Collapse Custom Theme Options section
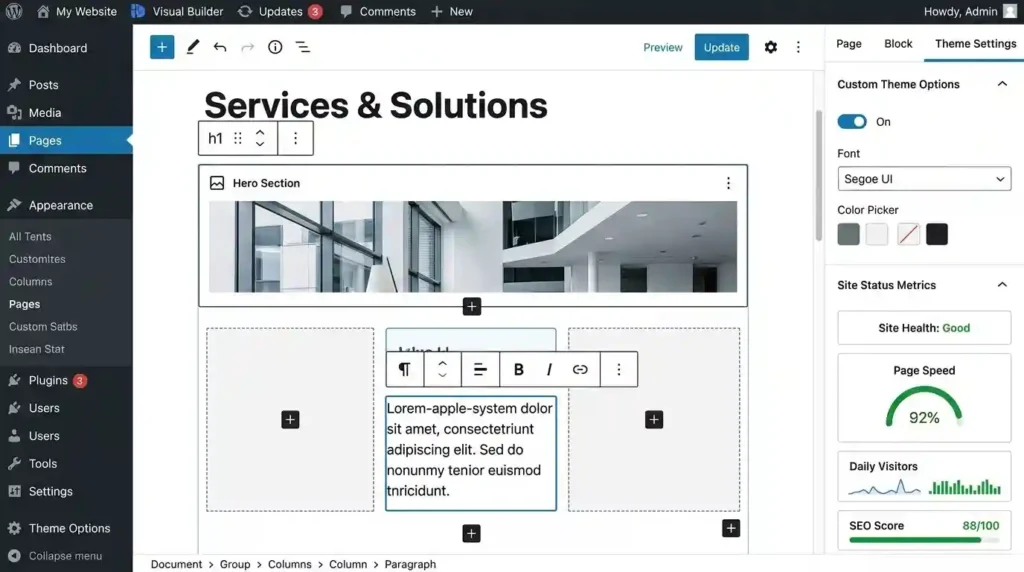 pyautogui.click(x=1002, y=84)
